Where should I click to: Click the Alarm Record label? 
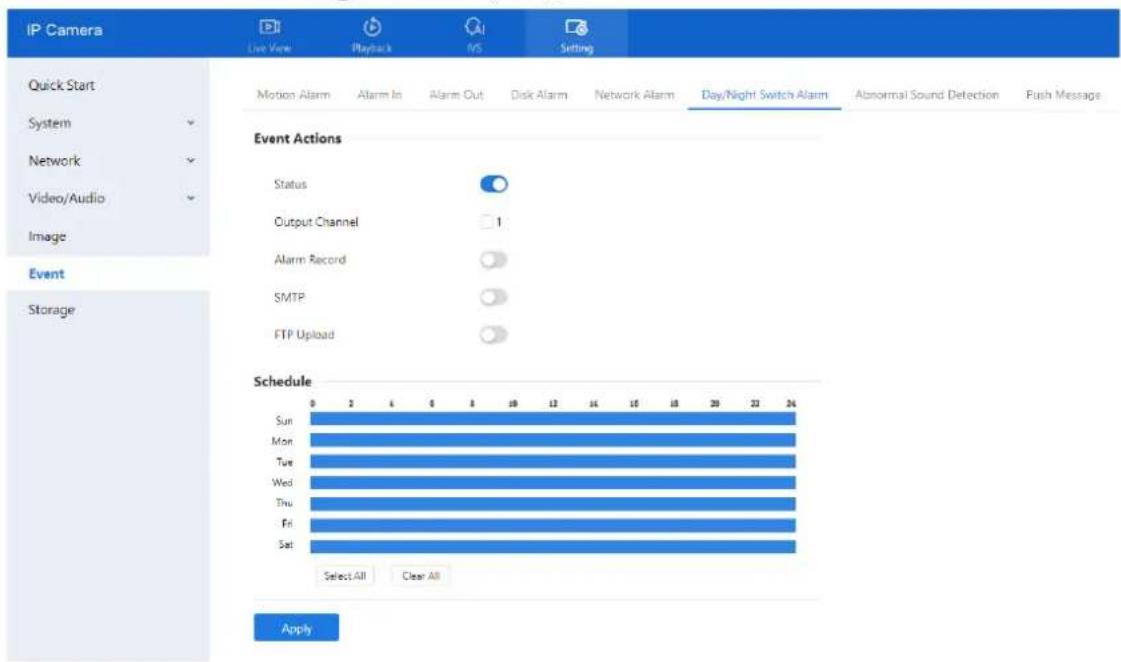click(310, 260)
